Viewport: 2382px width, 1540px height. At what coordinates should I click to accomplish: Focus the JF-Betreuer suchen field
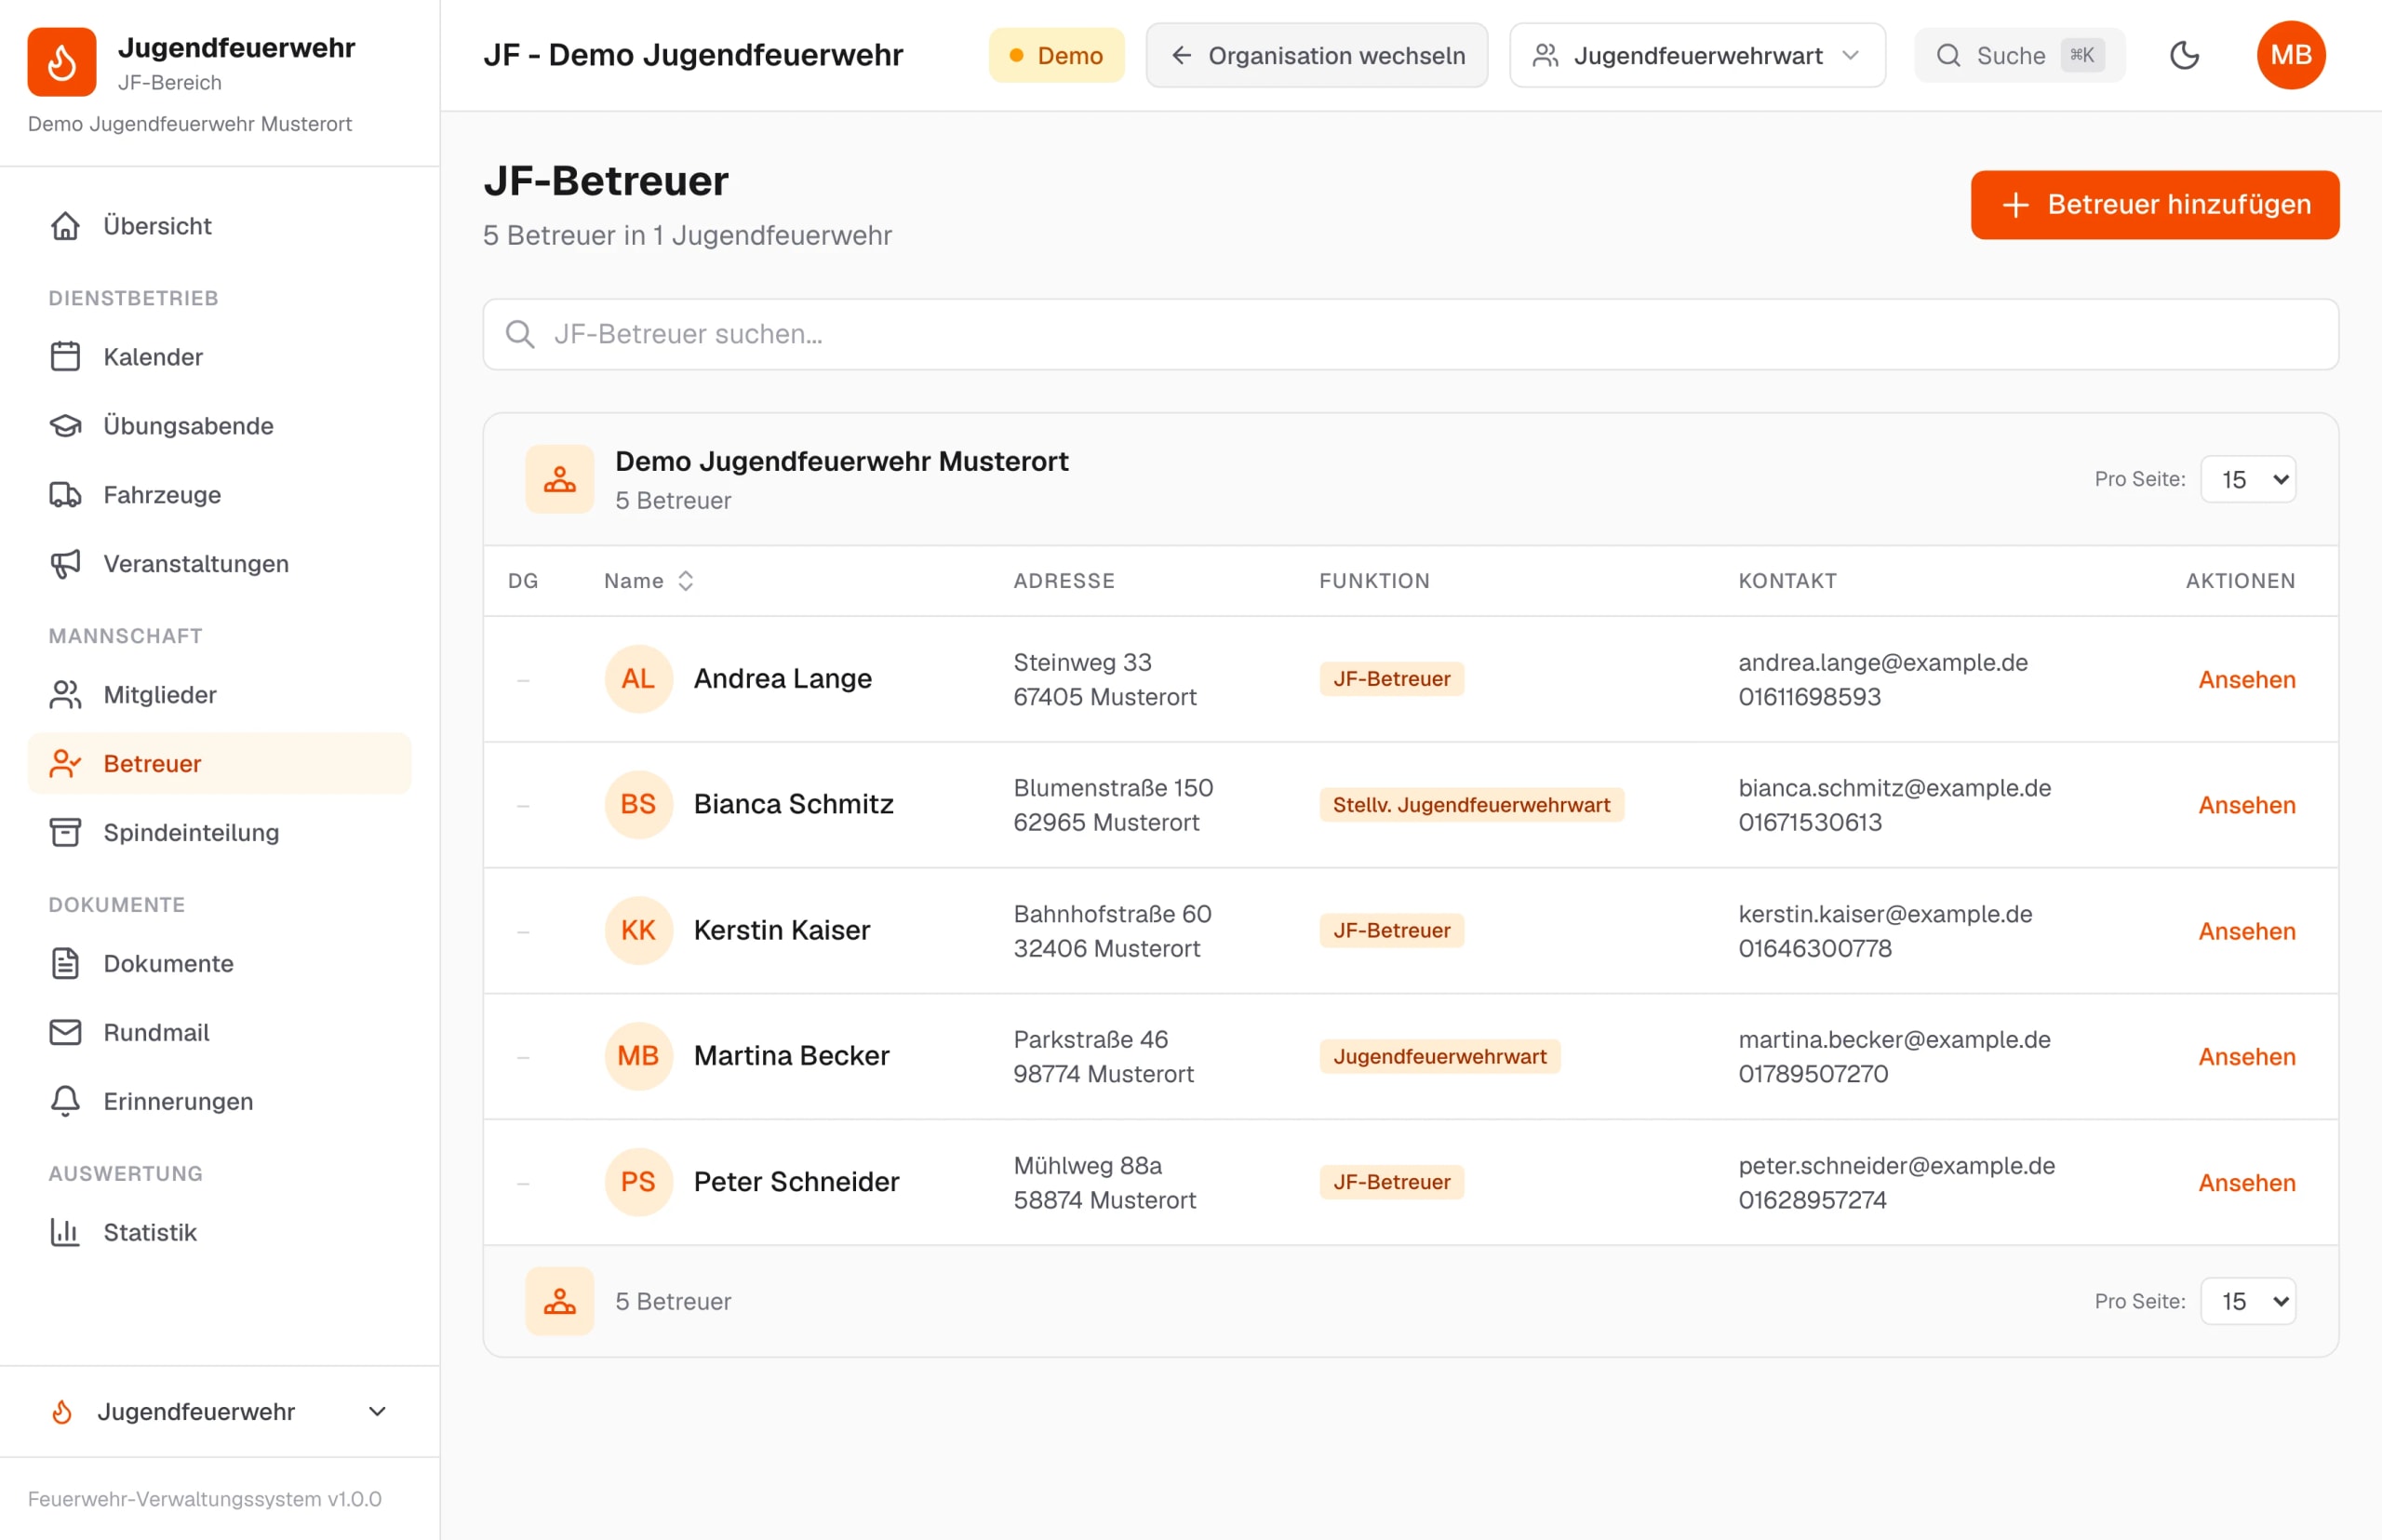click(x=1410, y=335)
